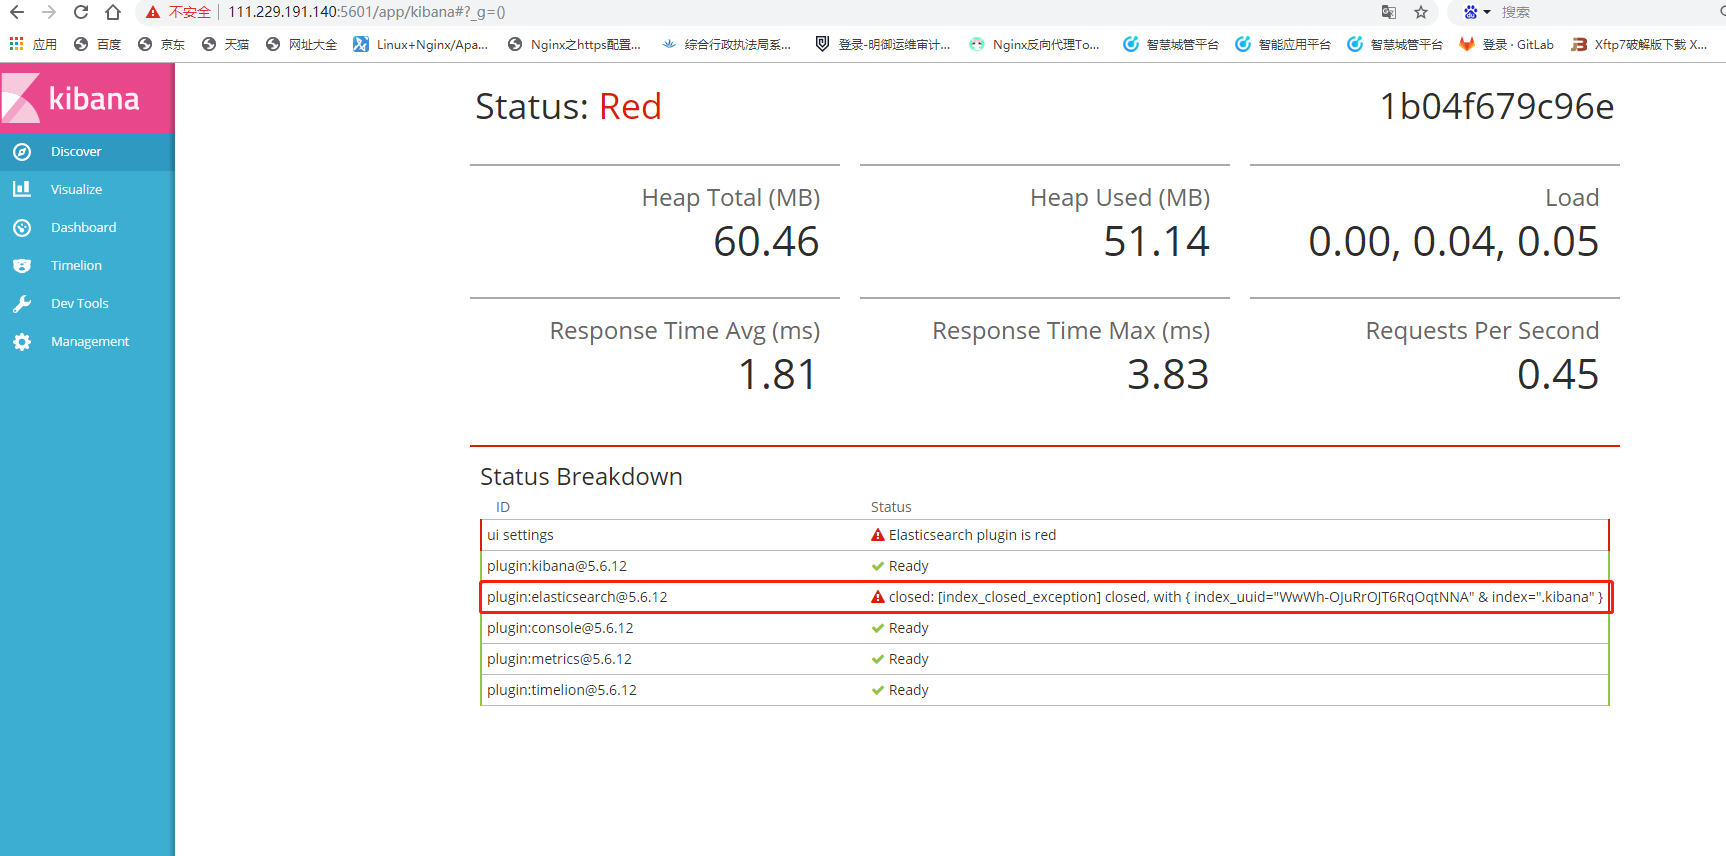Click the Load value 0.00, 0.04, 0.05
The image size is (1726, 856).
click(1453, 242)
